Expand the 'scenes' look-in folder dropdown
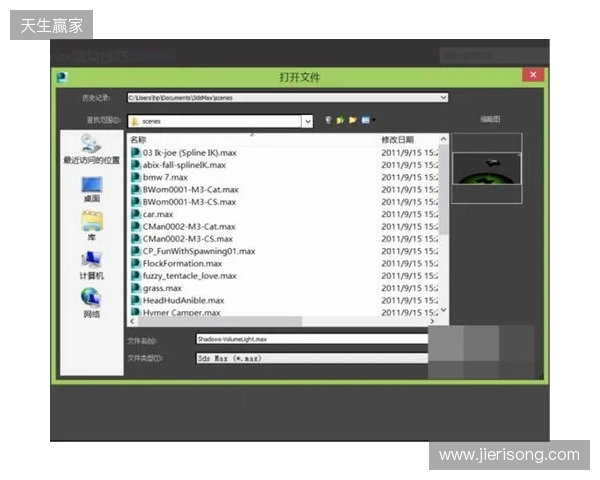The height and width of the screenshot is (480, 600). tap(308, 121)
